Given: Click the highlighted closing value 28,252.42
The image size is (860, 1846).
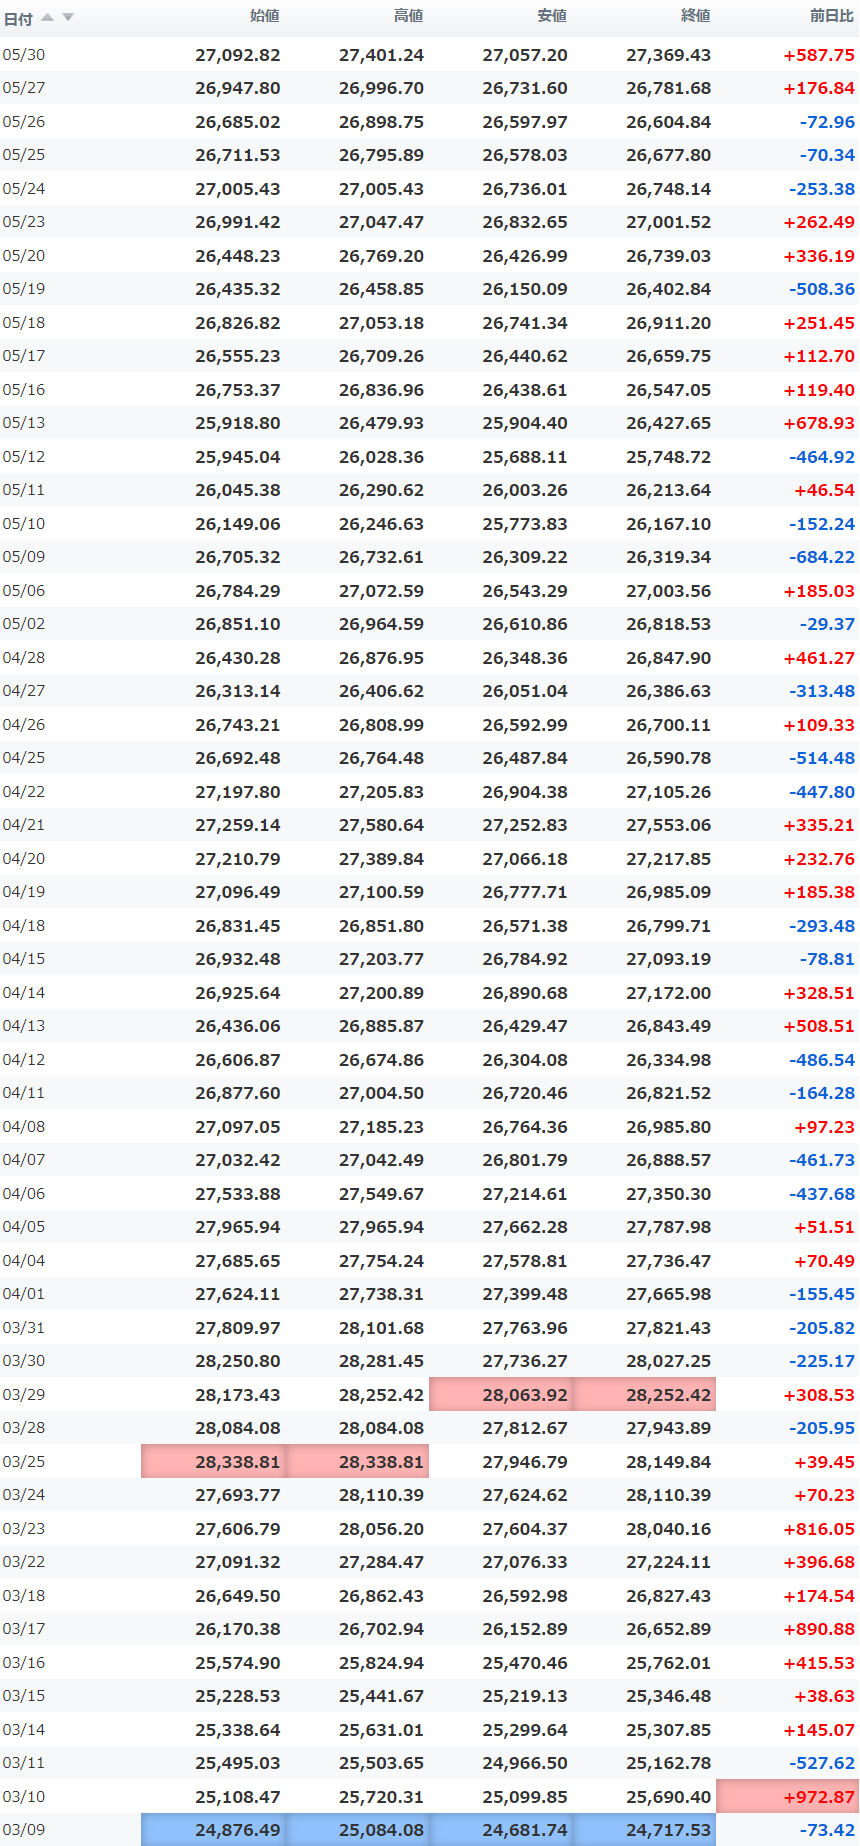Looking at the screenshot, I should pyautogui.click(x=645, y=1395).
